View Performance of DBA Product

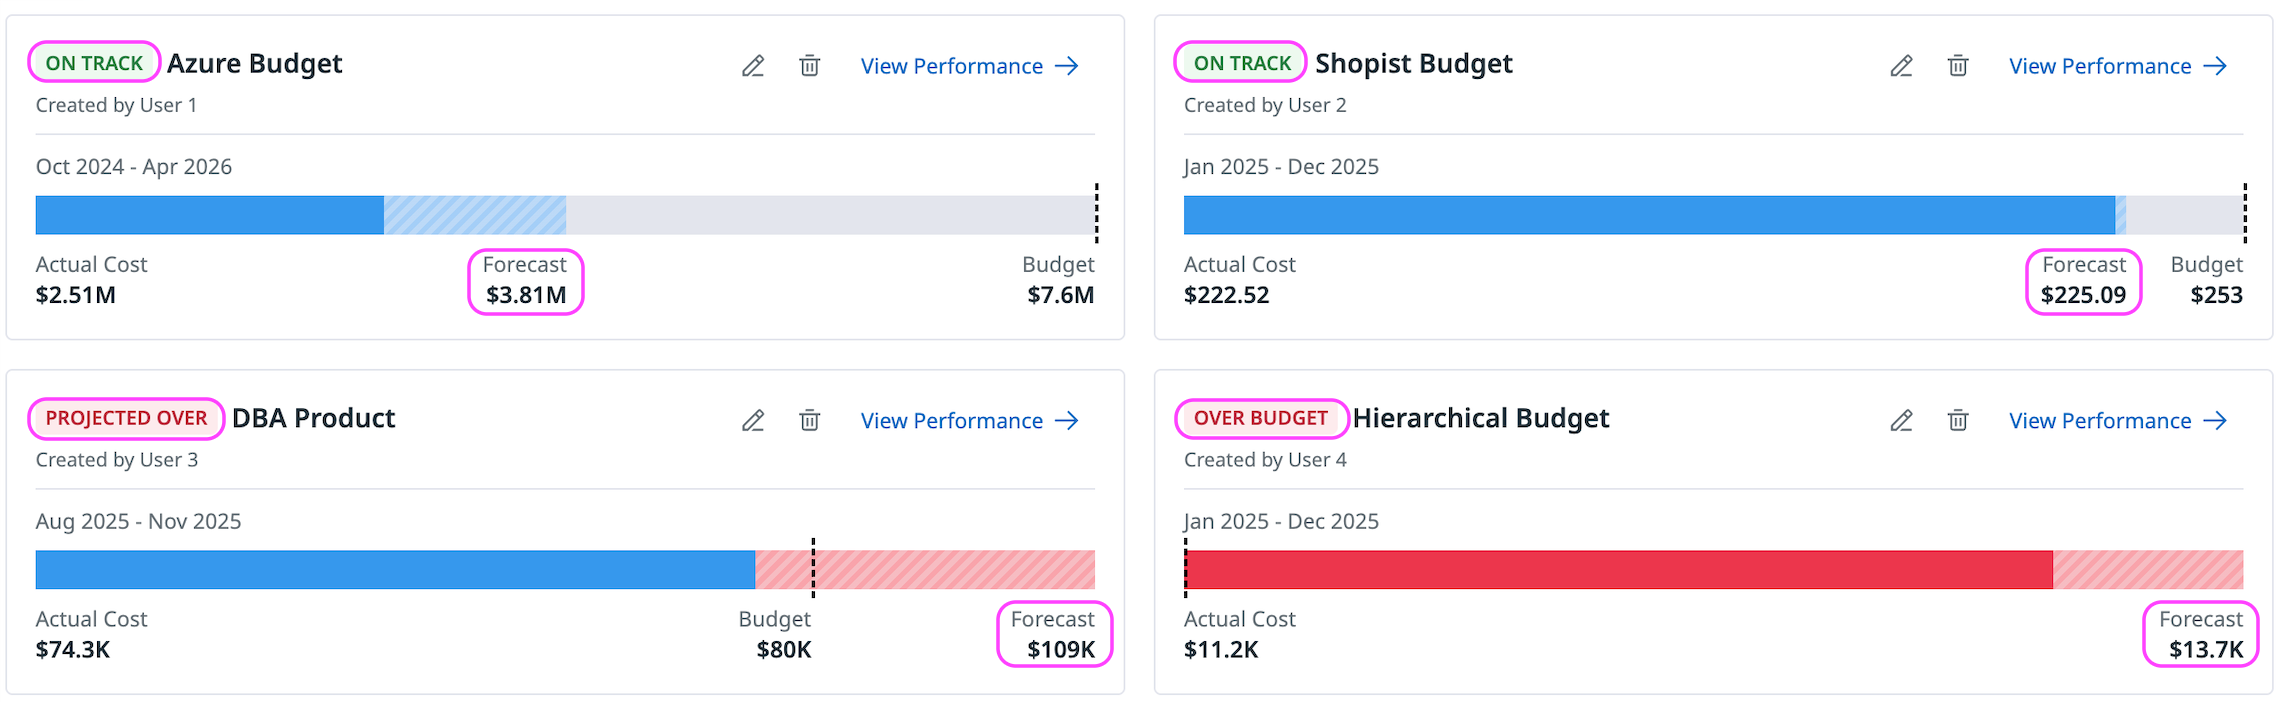point(969,421)
